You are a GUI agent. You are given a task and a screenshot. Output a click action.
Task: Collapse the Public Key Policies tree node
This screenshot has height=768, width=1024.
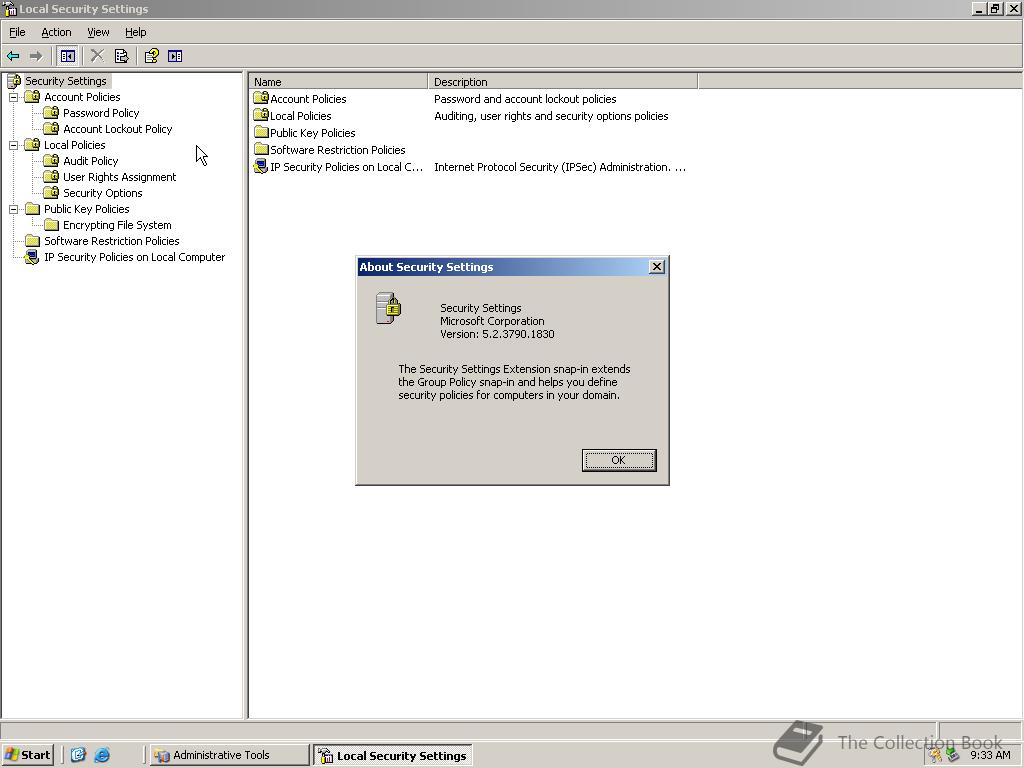(13, 209)
